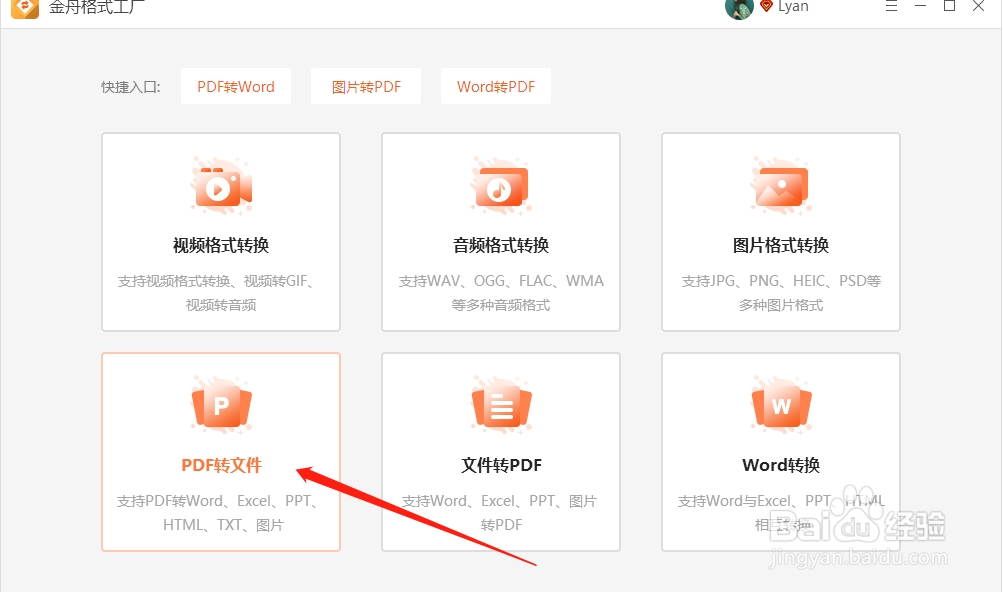
Task: Click the audio music note icon
Action: pos(502,186)
